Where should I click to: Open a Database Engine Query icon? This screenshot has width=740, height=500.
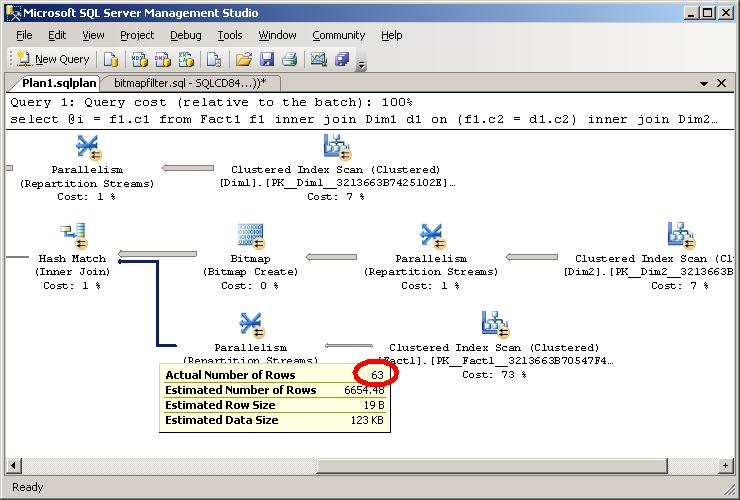click(111, 59)
